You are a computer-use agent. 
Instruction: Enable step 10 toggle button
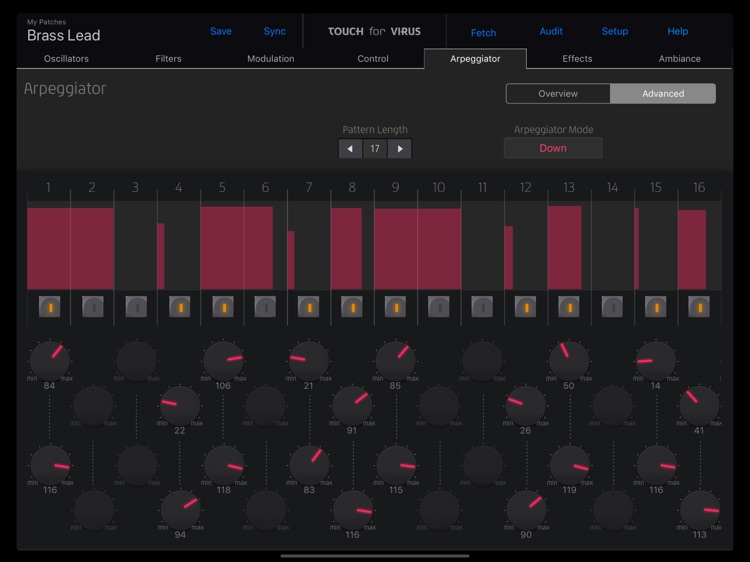tap(439, 307)
